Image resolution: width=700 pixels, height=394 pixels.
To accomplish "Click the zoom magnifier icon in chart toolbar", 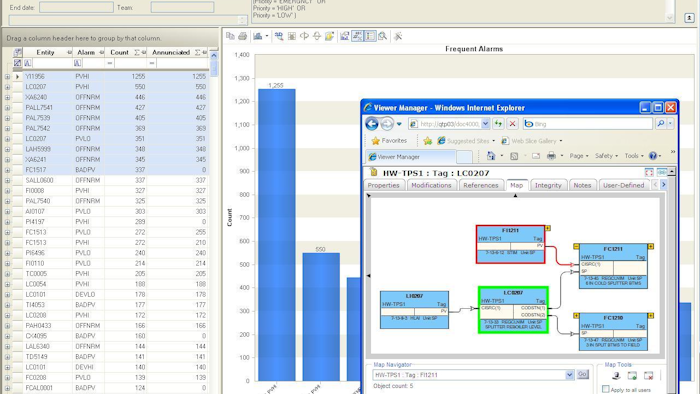I will click(x=383, y=36).
